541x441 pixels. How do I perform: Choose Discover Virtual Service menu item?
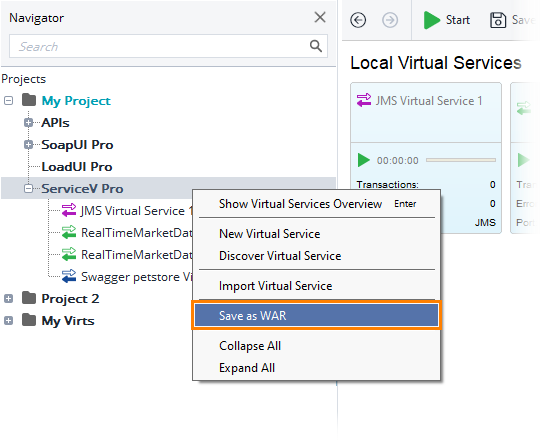point(316,256)
